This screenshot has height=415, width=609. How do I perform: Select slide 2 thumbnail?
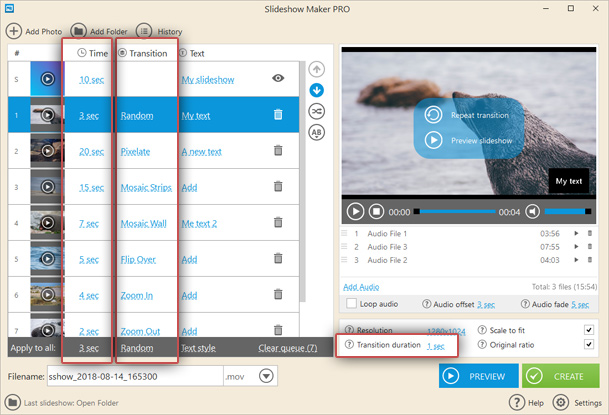click(47, 151)
